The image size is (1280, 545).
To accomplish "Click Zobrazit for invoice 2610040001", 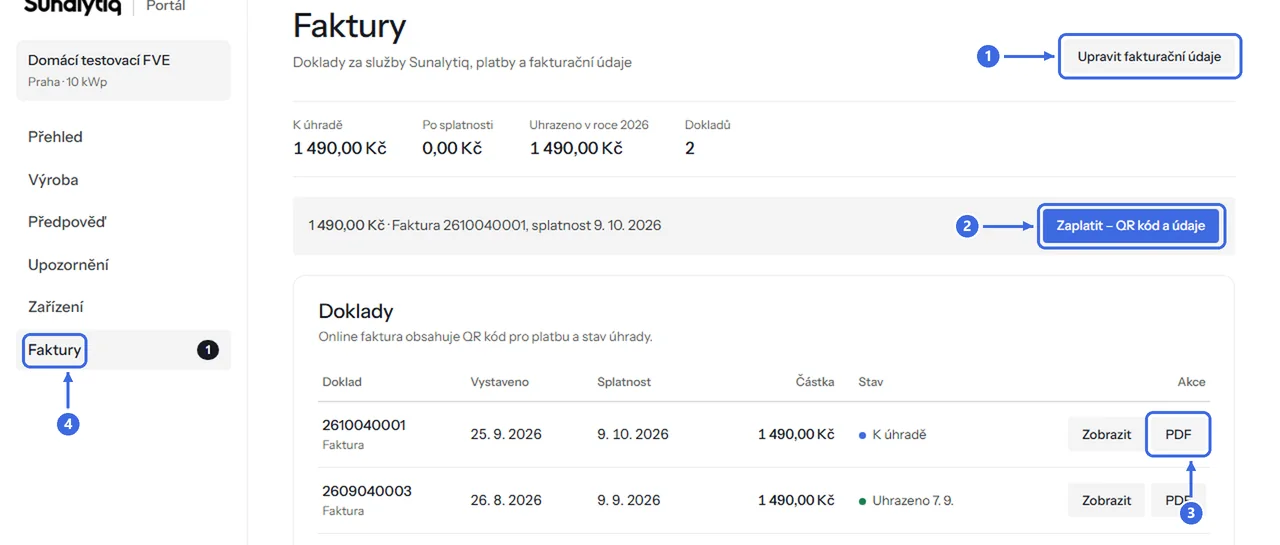I will click(x=1106, y=435).
